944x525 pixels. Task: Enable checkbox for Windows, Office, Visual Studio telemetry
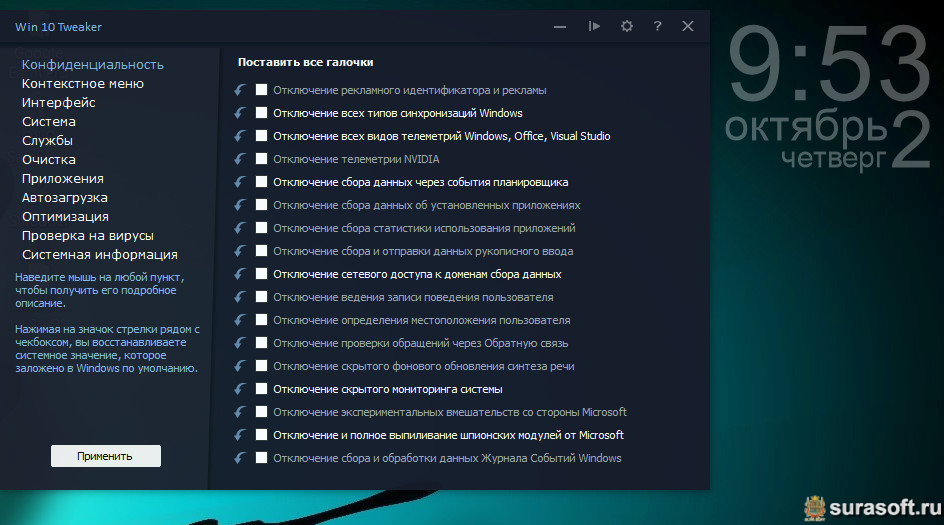(x=262, y=136)
